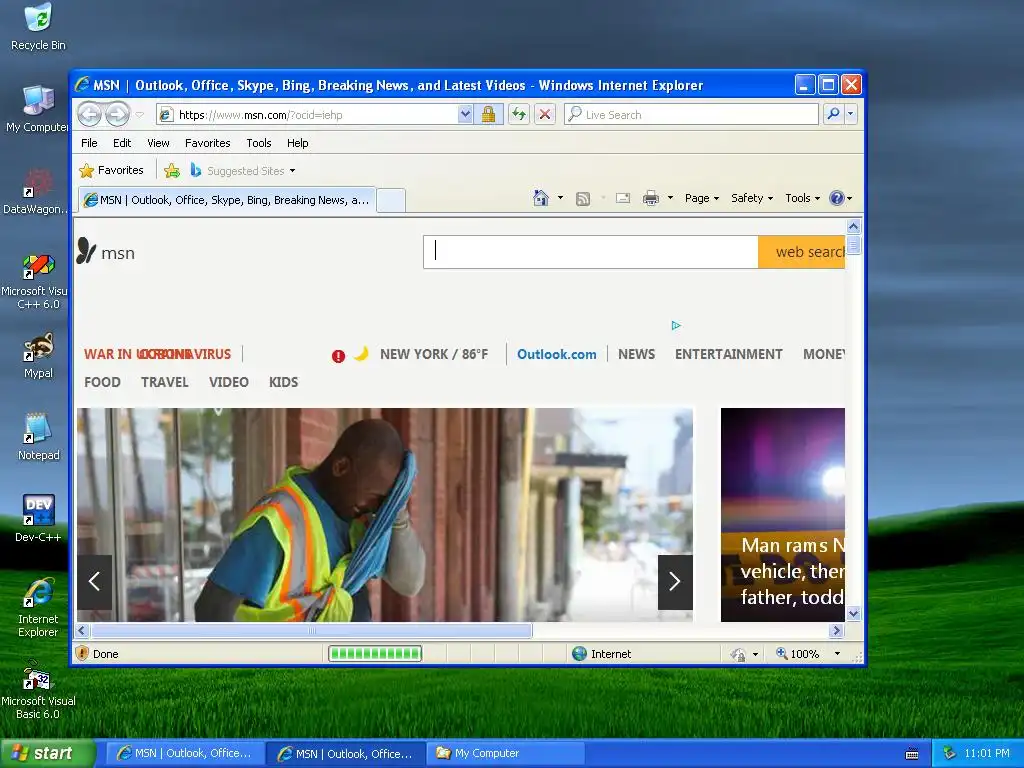1024x768 pixels.
Task: Select the Mypal desktop icon
Action: point(39,357)
